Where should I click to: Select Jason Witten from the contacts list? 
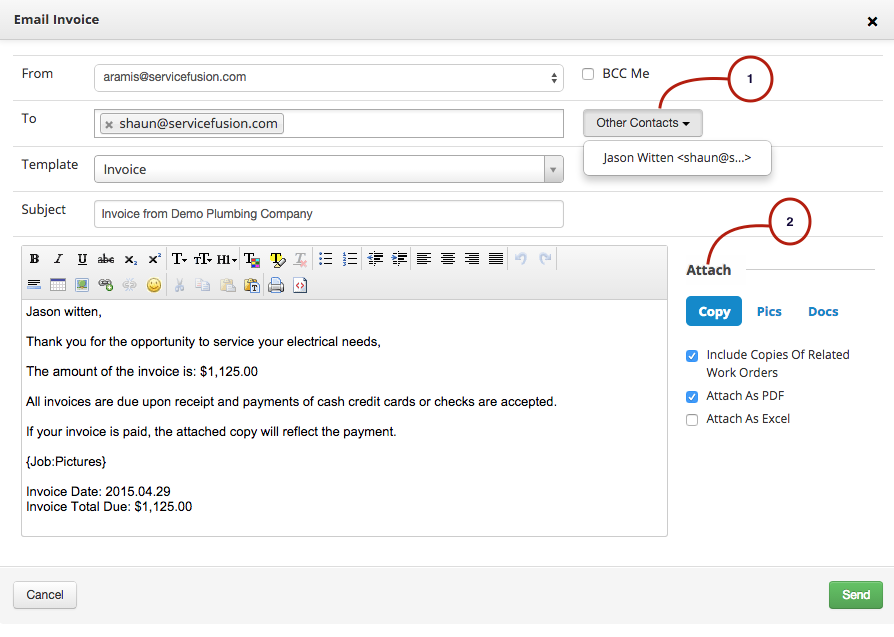tap(677, 158)
